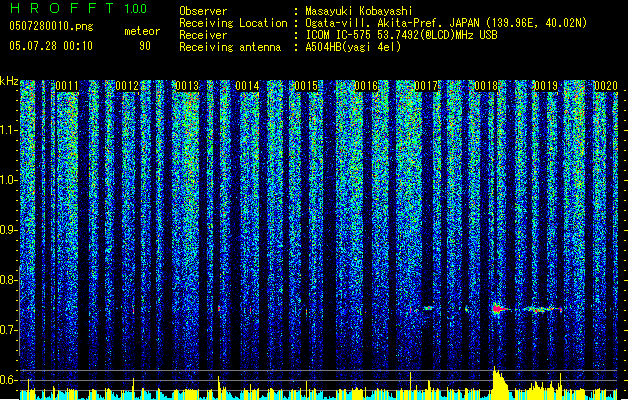
Task: Click the Receiving Location label
Action: (x=233, y=23)
